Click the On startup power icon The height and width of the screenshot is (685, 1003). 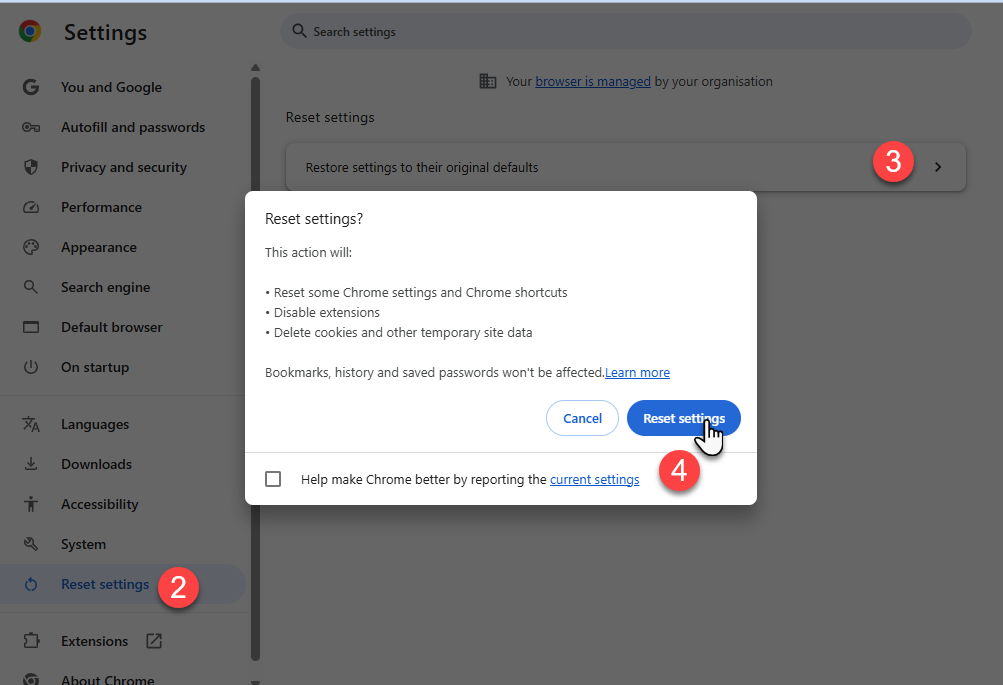click(31, 367)
